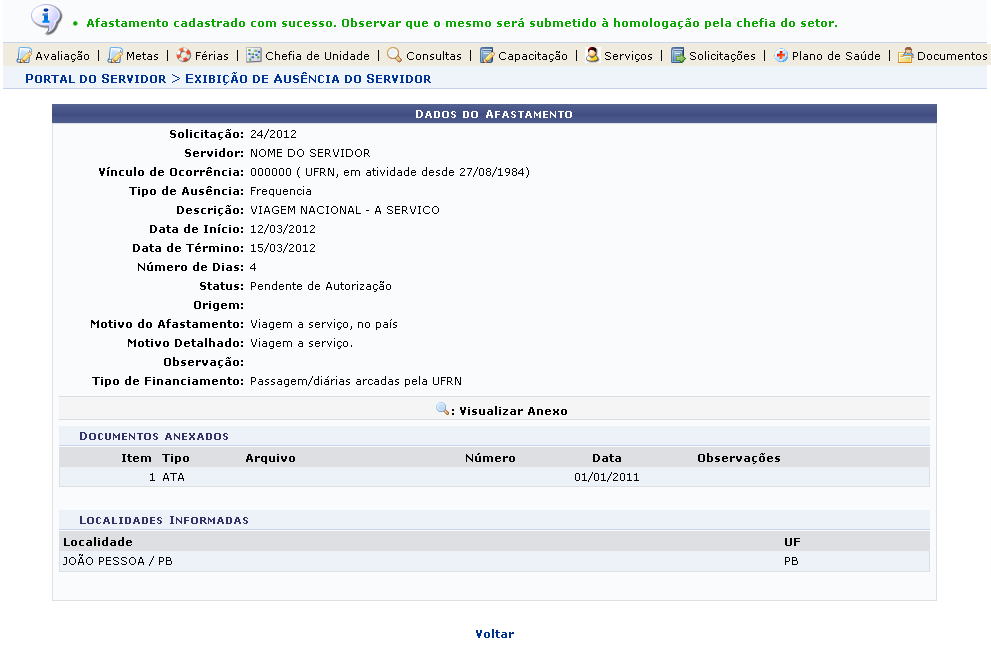
Task: Open the Consultas menu
Action: pyautogui.click(x=434, y=56)
